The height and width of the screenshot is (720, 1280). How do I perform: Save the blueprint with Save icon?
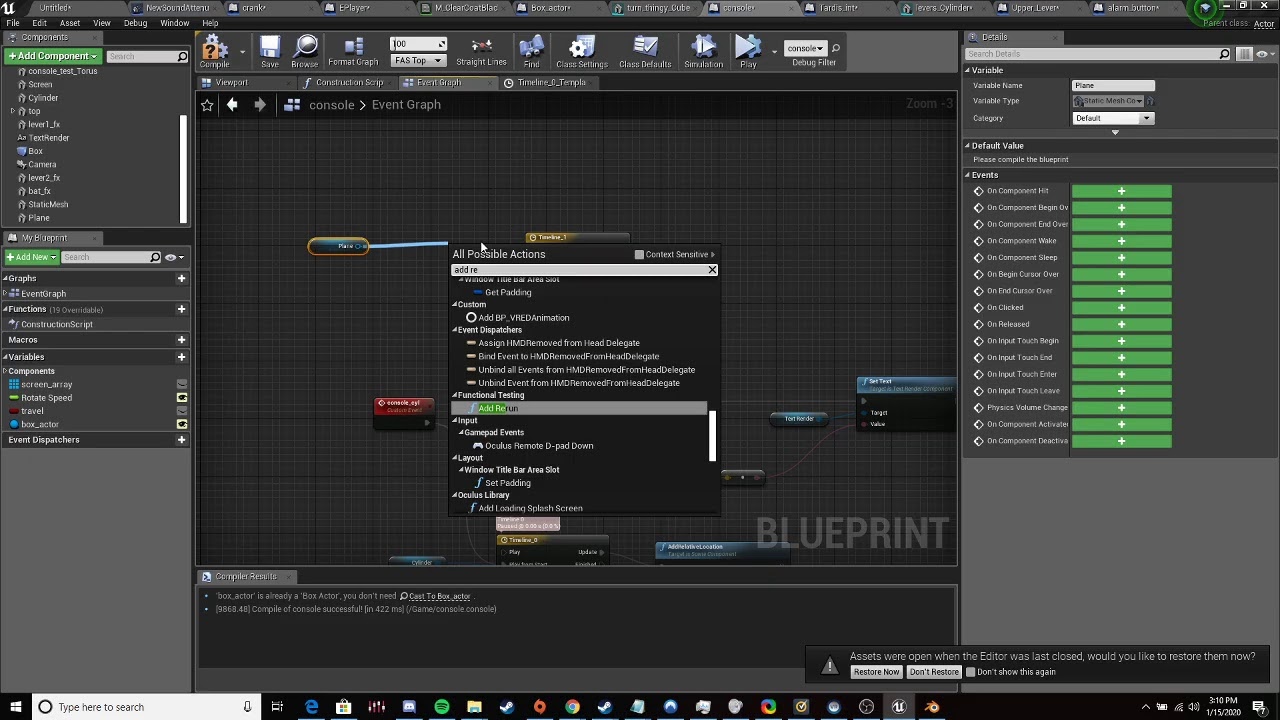pyautogui.click(x=269, y=51)
